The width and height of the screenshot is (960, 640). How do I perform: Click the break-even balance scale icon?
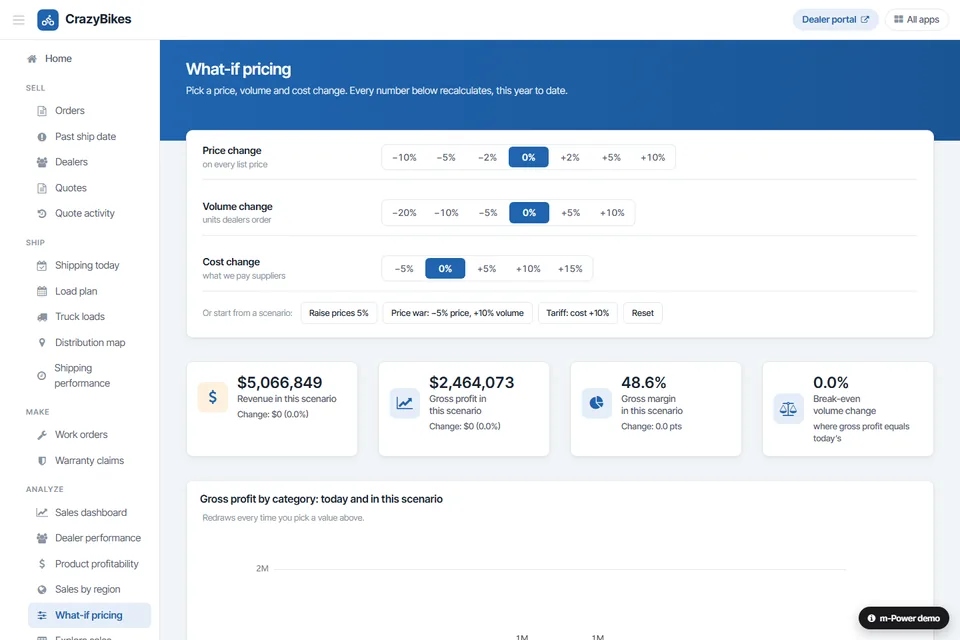click(x=788, y=408)
